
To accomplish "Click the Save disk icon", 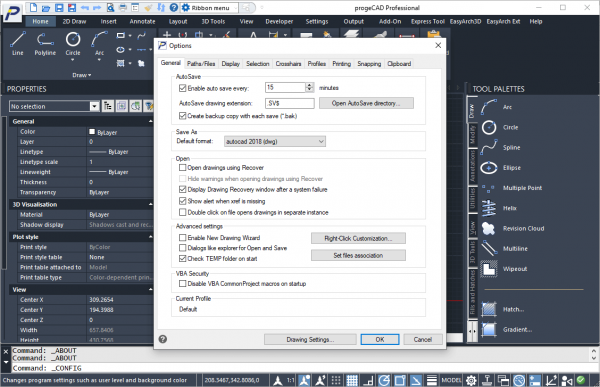I will tap(59, 7).
